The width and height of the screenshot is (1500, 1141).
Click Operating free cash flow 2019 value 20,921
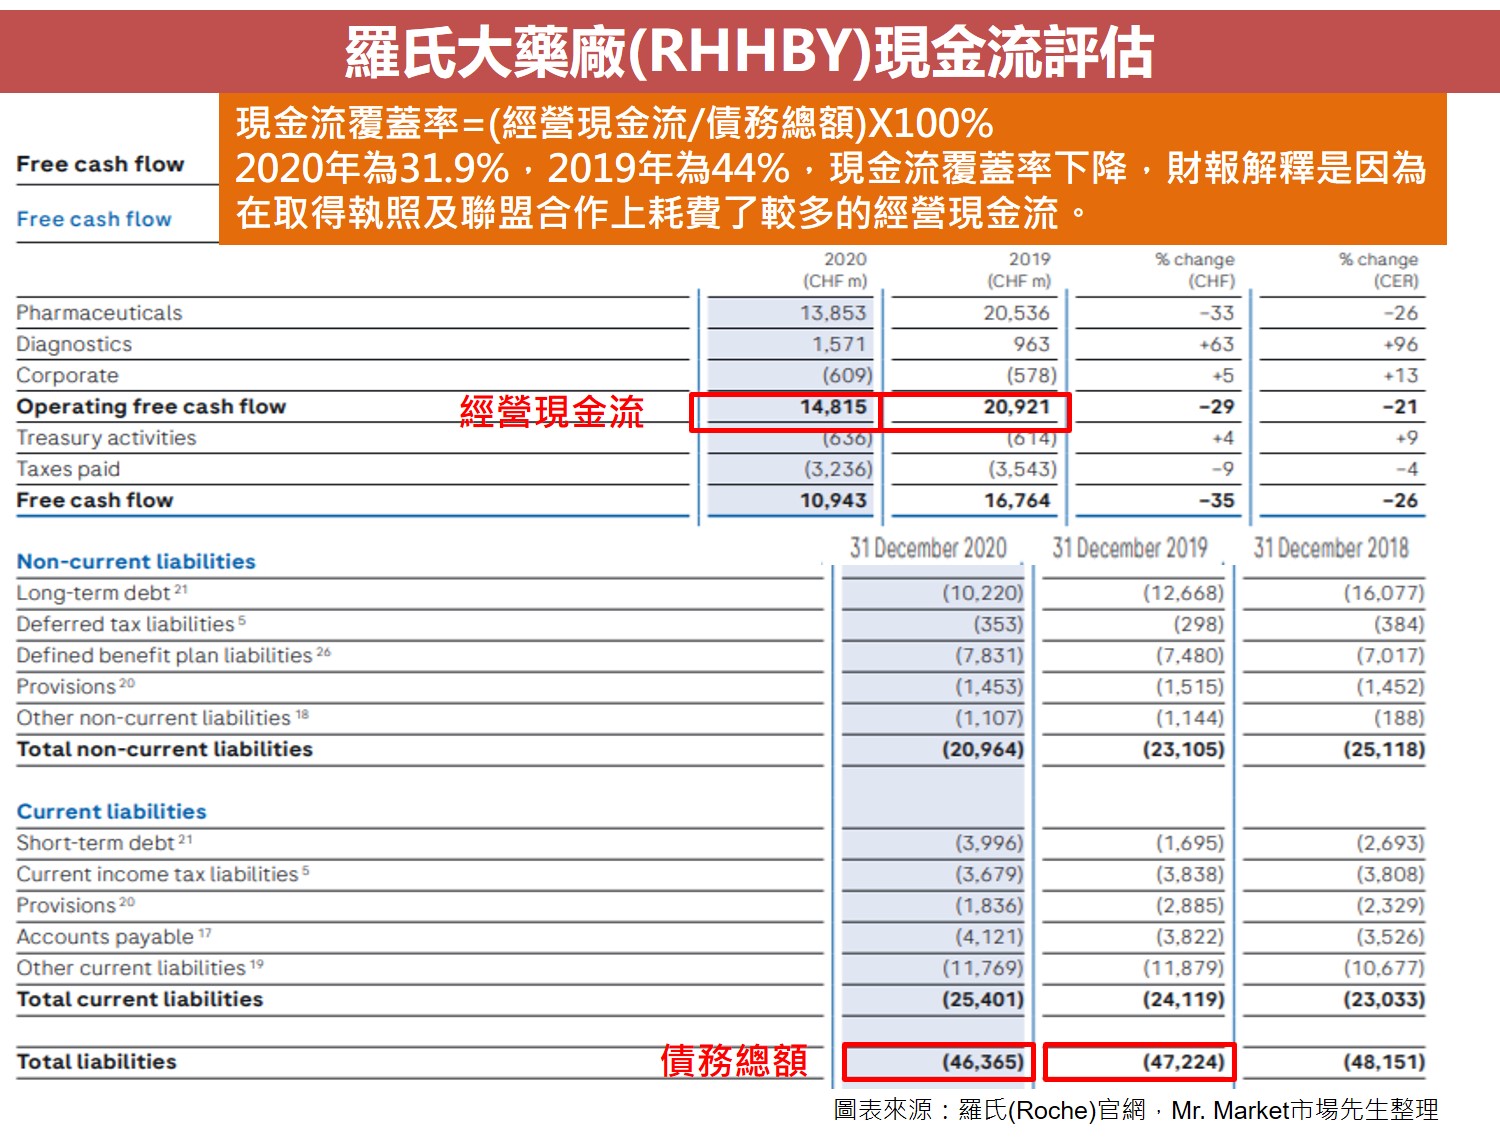click(1017, 407)
